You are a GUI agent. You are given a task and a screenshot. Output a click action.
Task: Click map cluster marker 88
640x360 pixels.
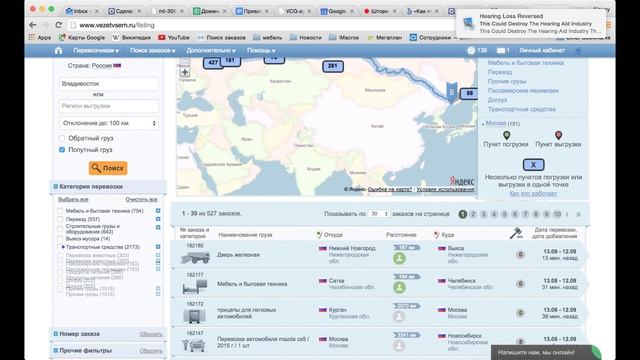(x=469, y=93)
